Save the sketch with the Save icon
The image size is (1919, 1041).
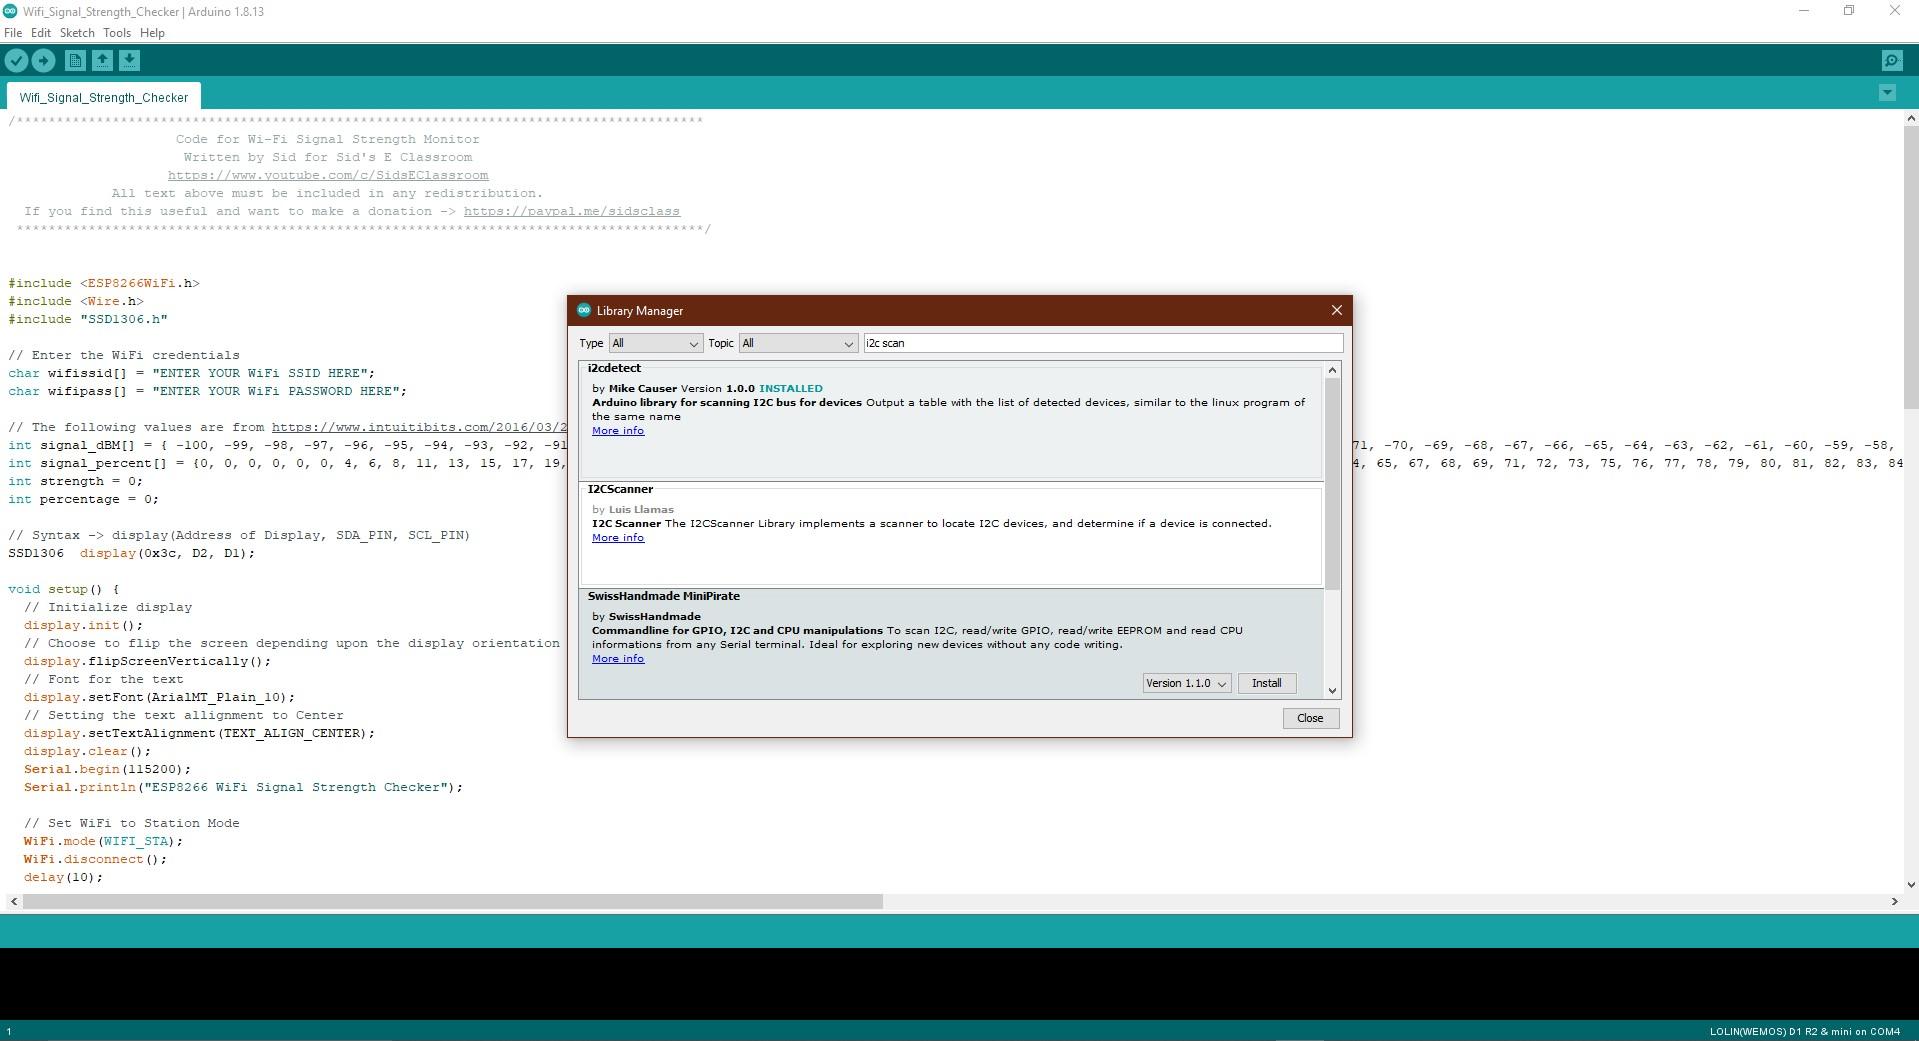pyautogui.click(x=129, y=61)
